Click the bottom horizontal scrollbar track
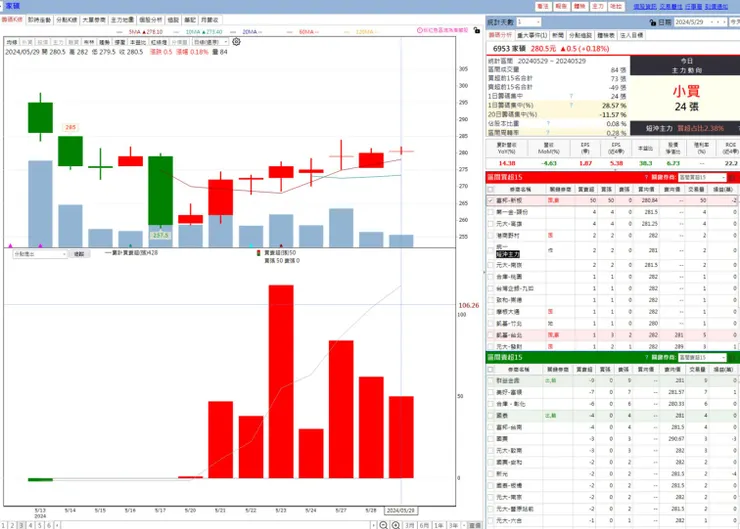This screenshot has height=529, width=740. pyautogui.click(x=215, y=525)
